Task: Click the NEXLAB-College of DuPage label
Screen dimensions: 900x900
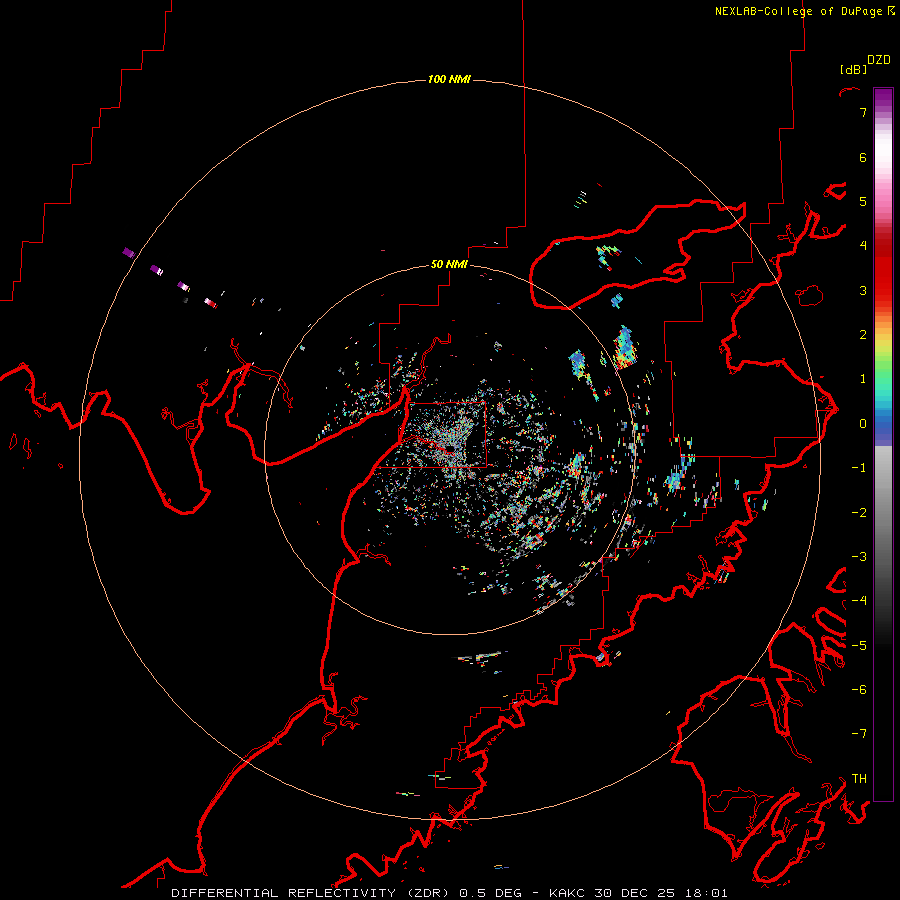Action: (798, 11)
